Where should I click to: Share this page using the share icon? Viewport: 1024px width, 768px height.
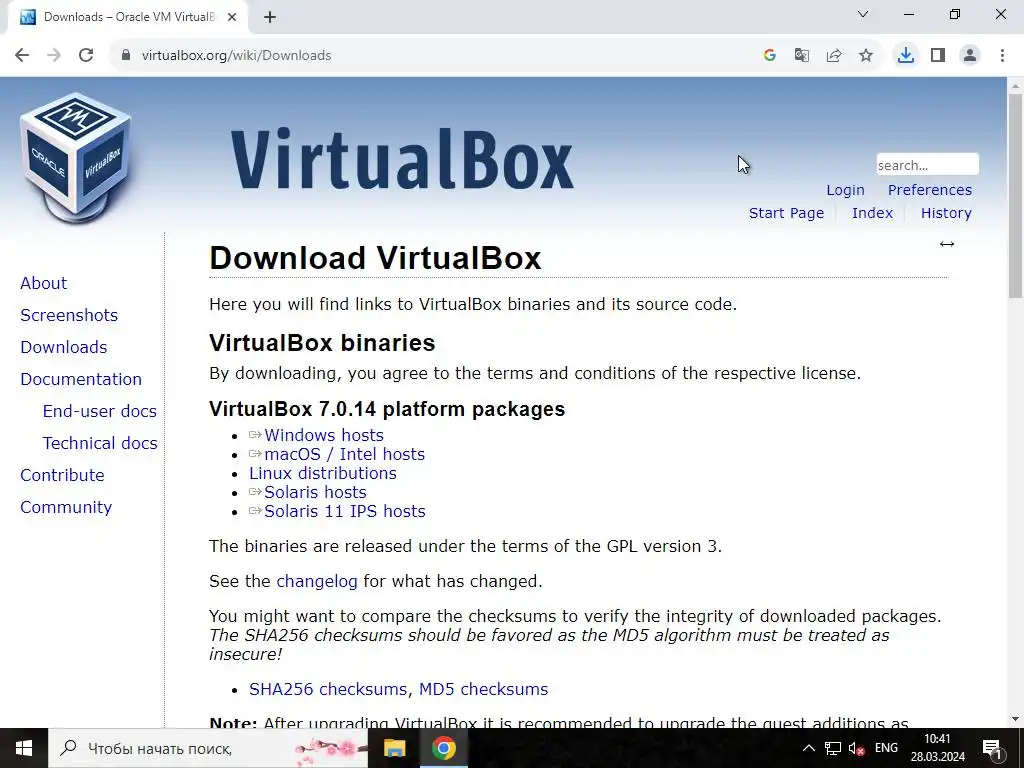[834, 56]
